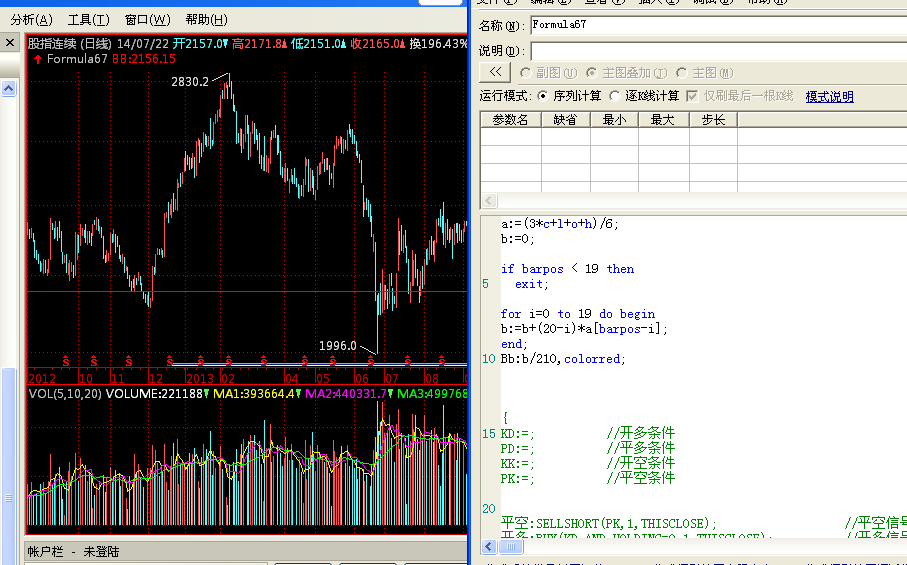Click the 平空:SELLSHORT code line
This screenshot has width=907, height=565.
(x=609, y=523)
